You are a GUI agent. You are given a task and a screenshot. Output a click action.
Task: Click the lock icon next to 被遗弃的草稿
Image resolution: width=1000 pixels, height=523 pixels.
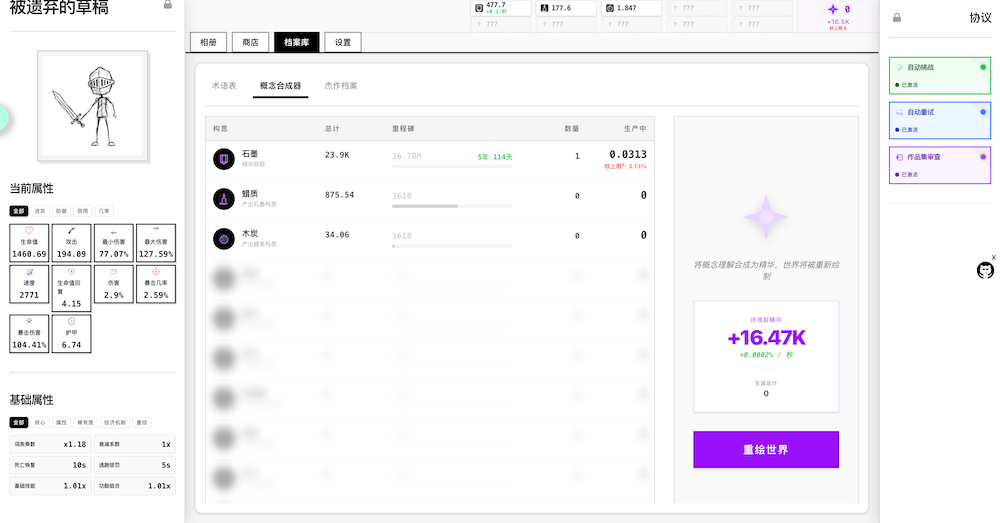click(x=167, y=5)
